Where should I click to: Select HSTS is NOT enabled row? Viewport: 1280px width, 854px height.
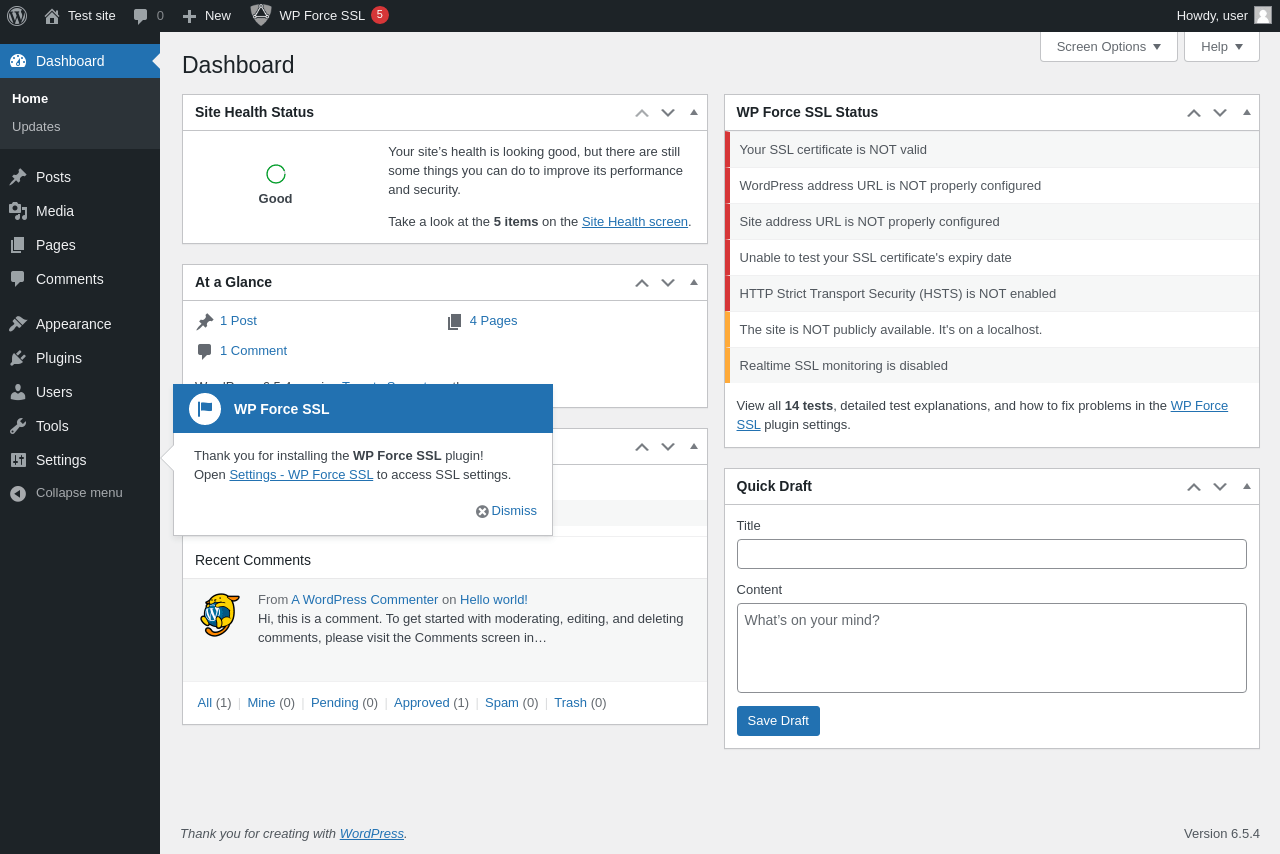tap(992, 294)
